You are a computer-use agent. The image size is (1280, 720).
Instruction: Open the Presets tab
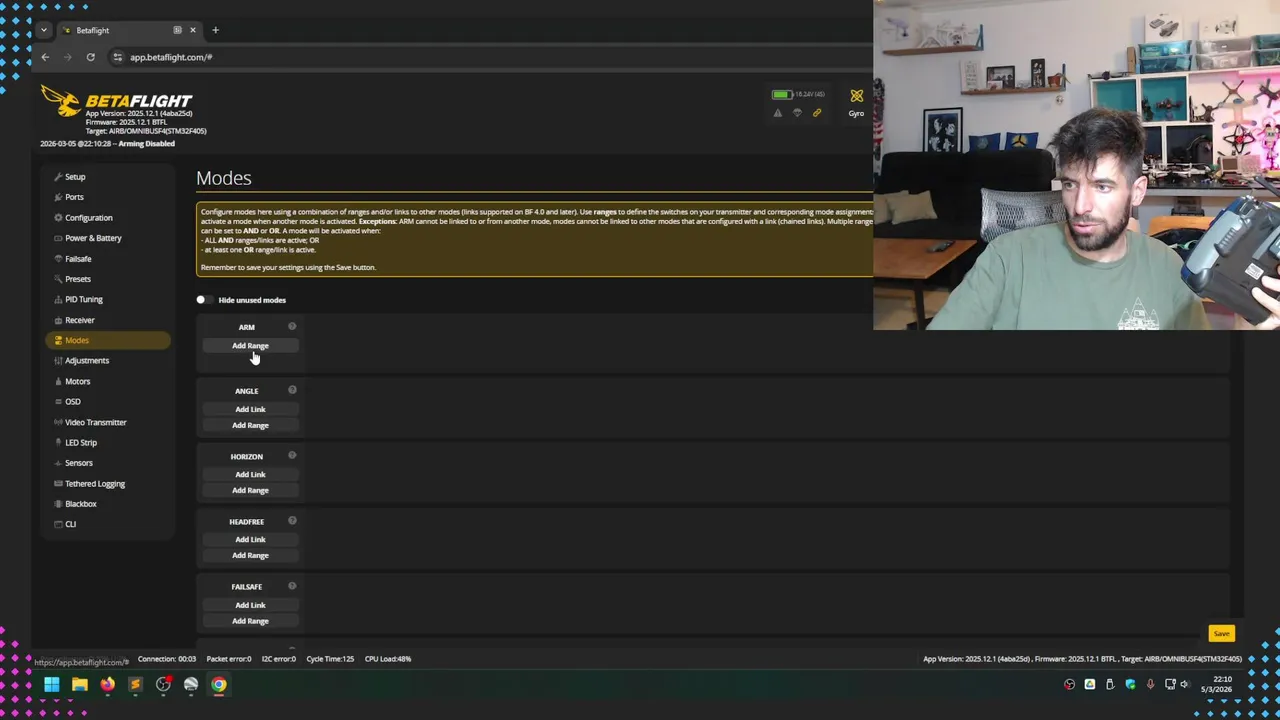tap(107, 279)
